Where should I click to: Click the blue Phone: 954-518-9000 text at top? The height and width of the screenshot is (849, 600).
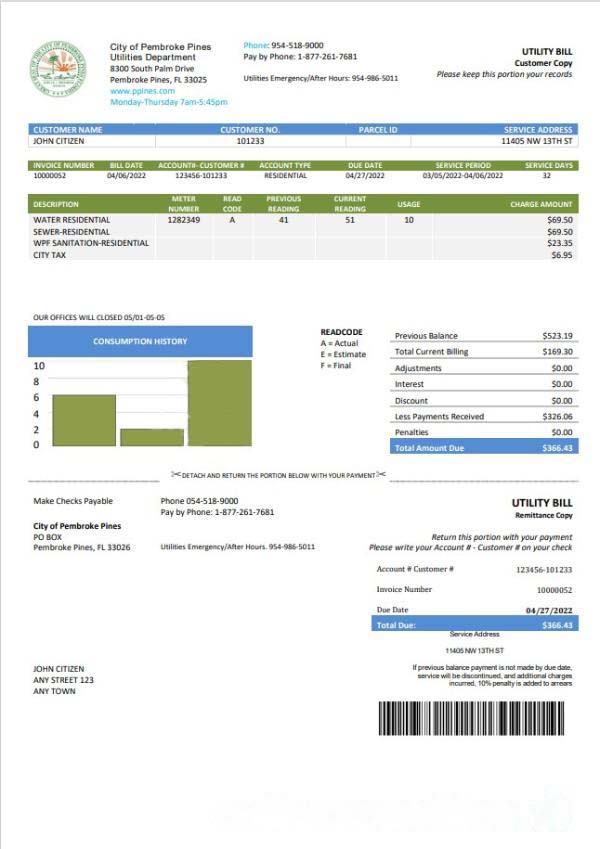(283, 45)
